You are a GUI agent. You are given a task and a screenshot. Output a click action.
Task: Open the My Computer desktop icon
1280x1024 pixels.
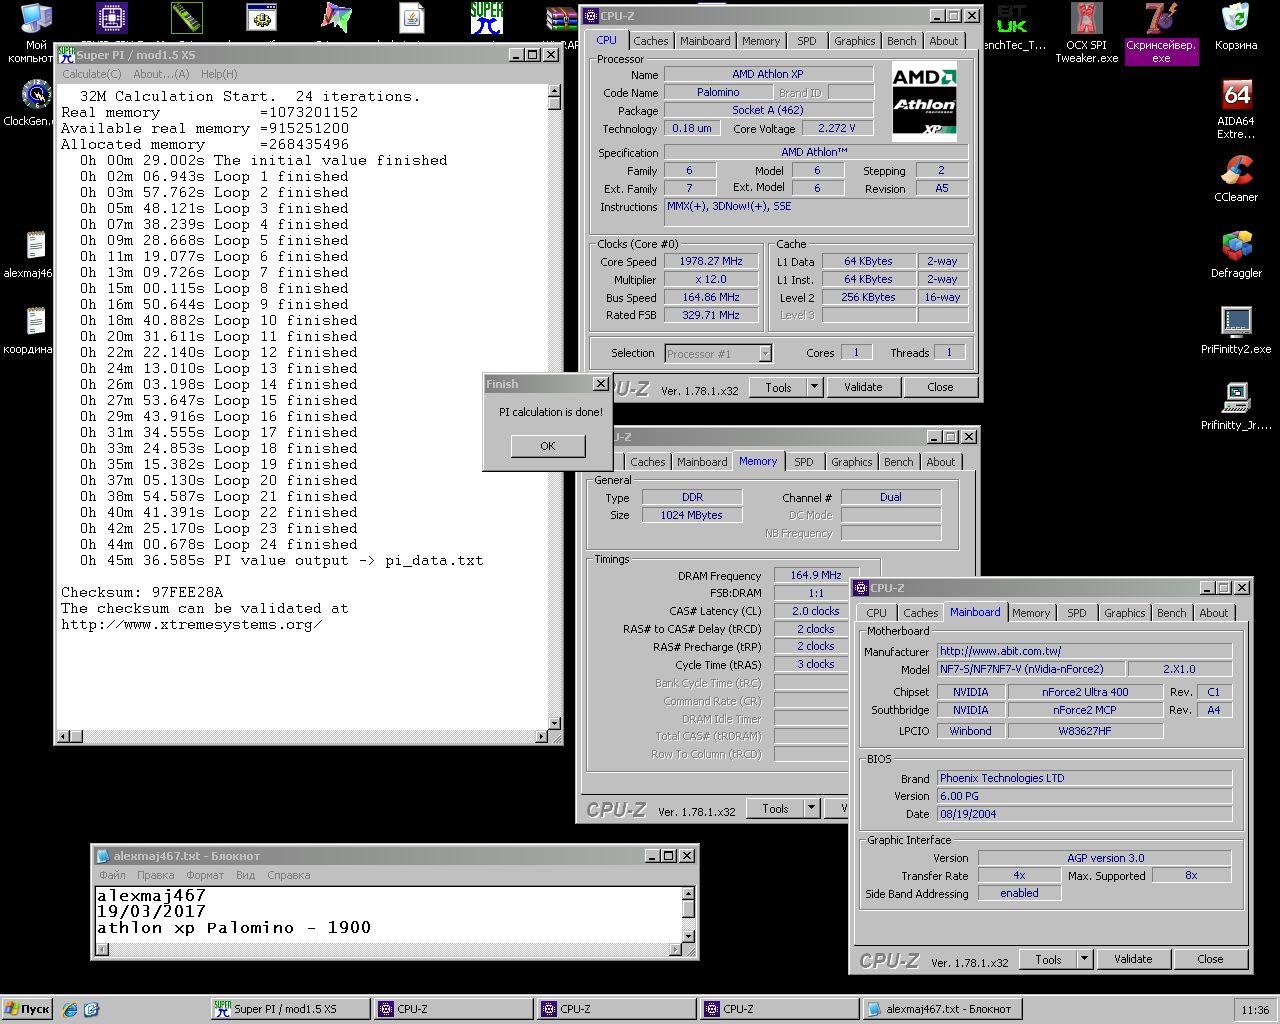pyautogui.click(x=36, y=20)
